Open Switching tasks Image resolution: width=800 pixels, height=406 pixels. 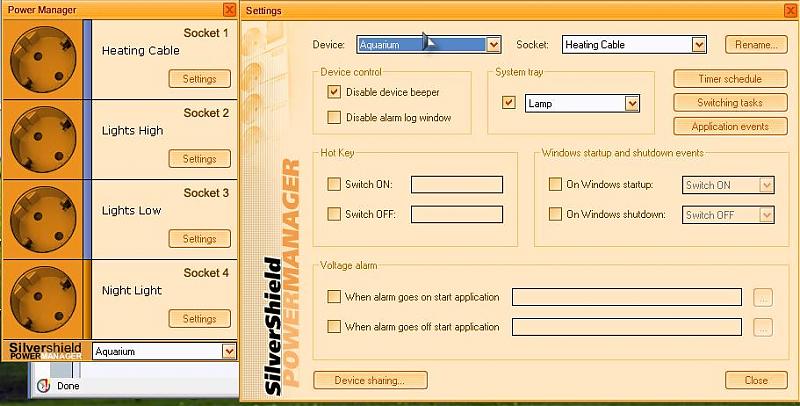click(x=730, y=103)
